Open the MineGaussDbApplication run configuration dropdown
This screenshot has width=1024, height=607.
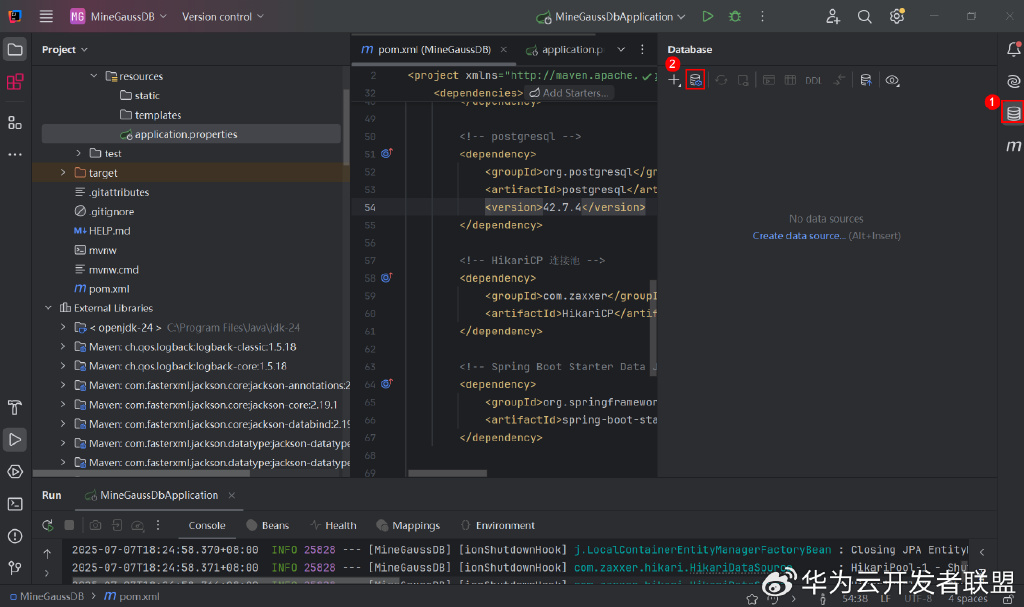(x=611, y=16)
